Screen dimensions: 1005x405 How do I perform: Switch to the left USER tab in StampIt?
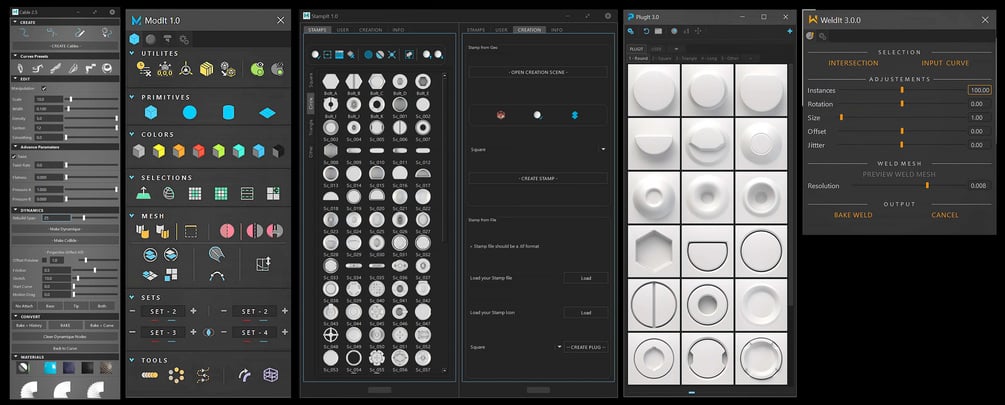pyautogui.click(x=343, y=30)
